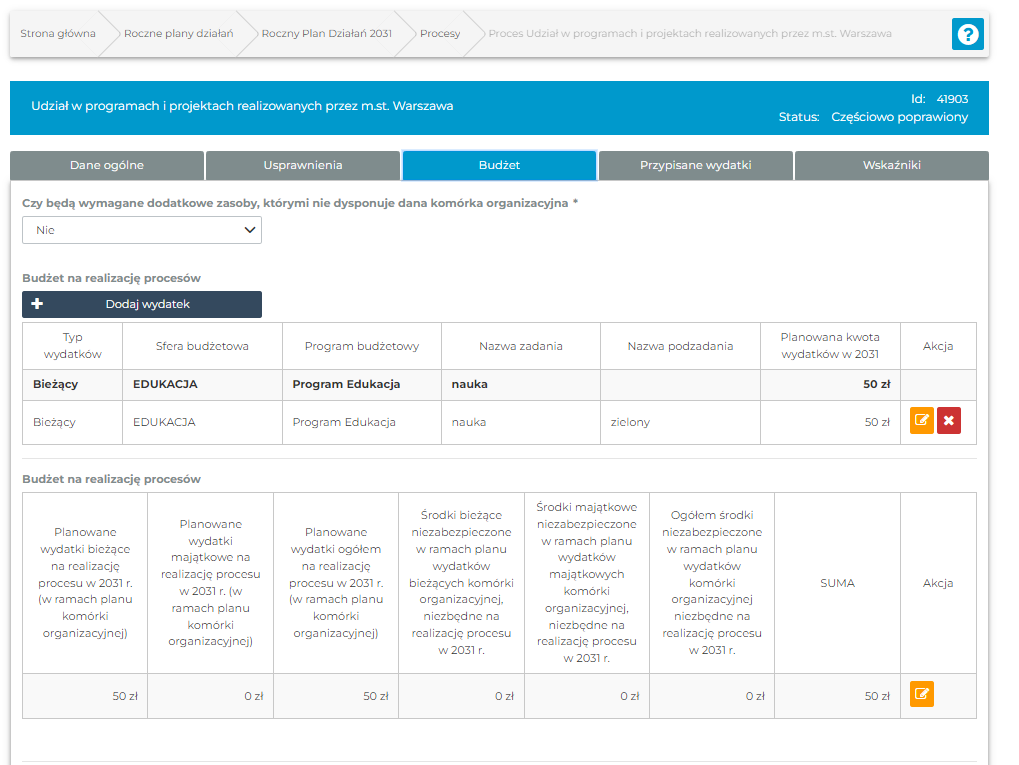Click the Dodaj wydatek button

[147, 304]
